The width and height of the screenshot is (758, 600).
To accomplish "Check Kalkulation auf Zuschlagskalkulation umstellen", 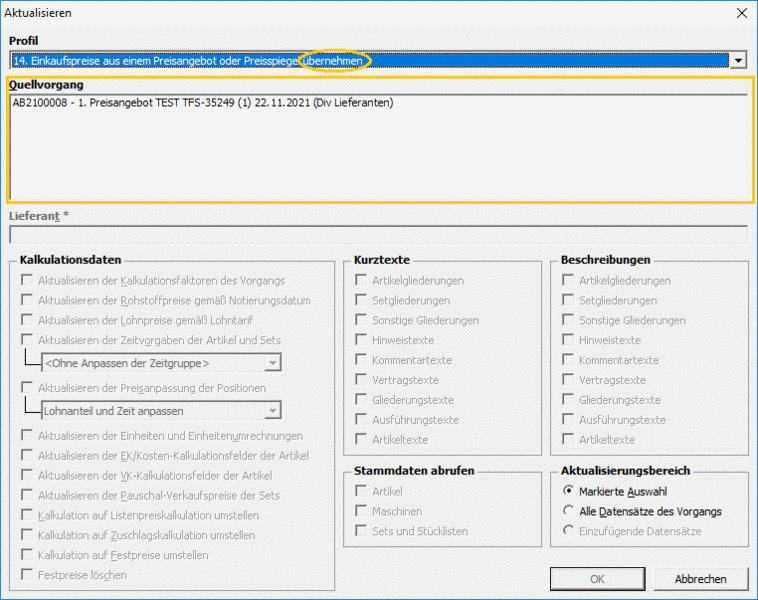I will coord(27,534).
